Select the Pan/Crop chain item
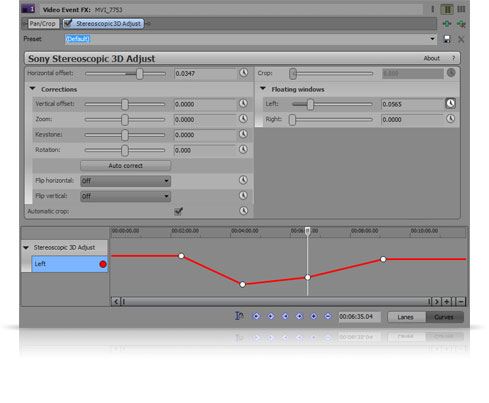Viewport: 489px width, 403px height. (x=42, y=24)
